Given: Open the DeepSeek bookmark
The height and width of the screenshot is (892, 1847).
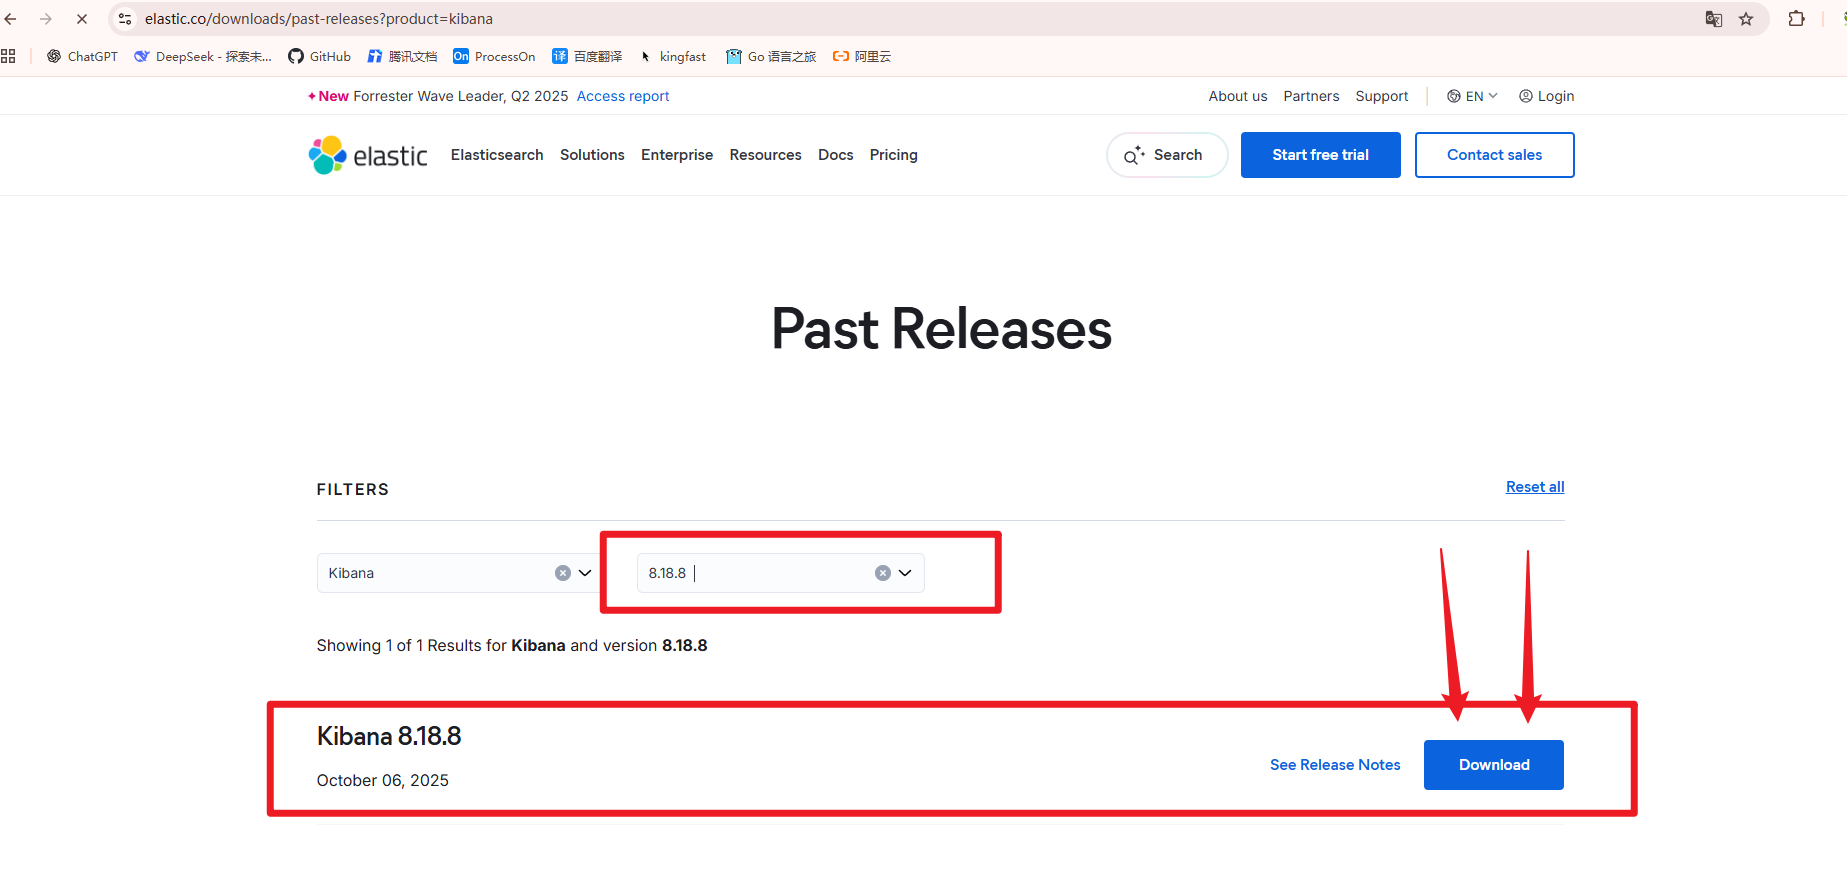Looking at the screenshot, I should (203, 57).
